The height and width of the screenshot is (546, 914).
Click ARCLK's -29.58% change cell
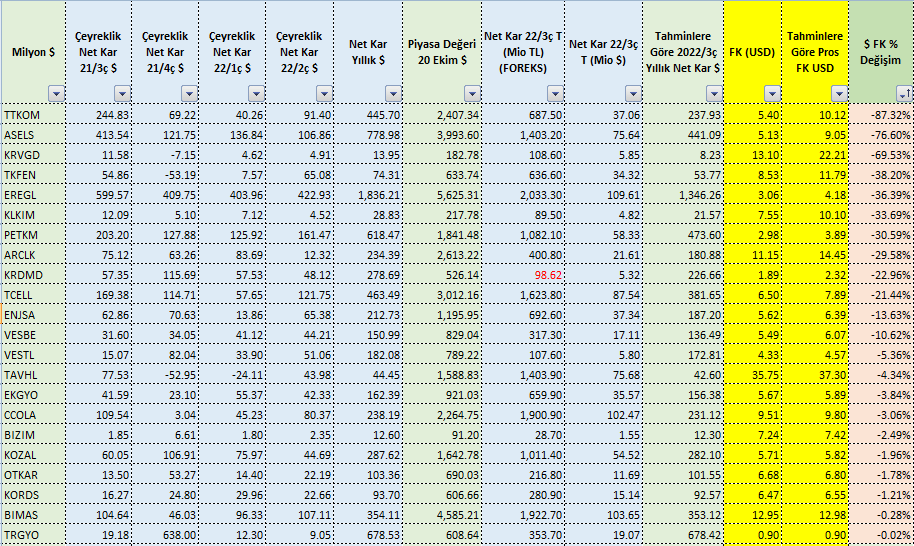881,255
